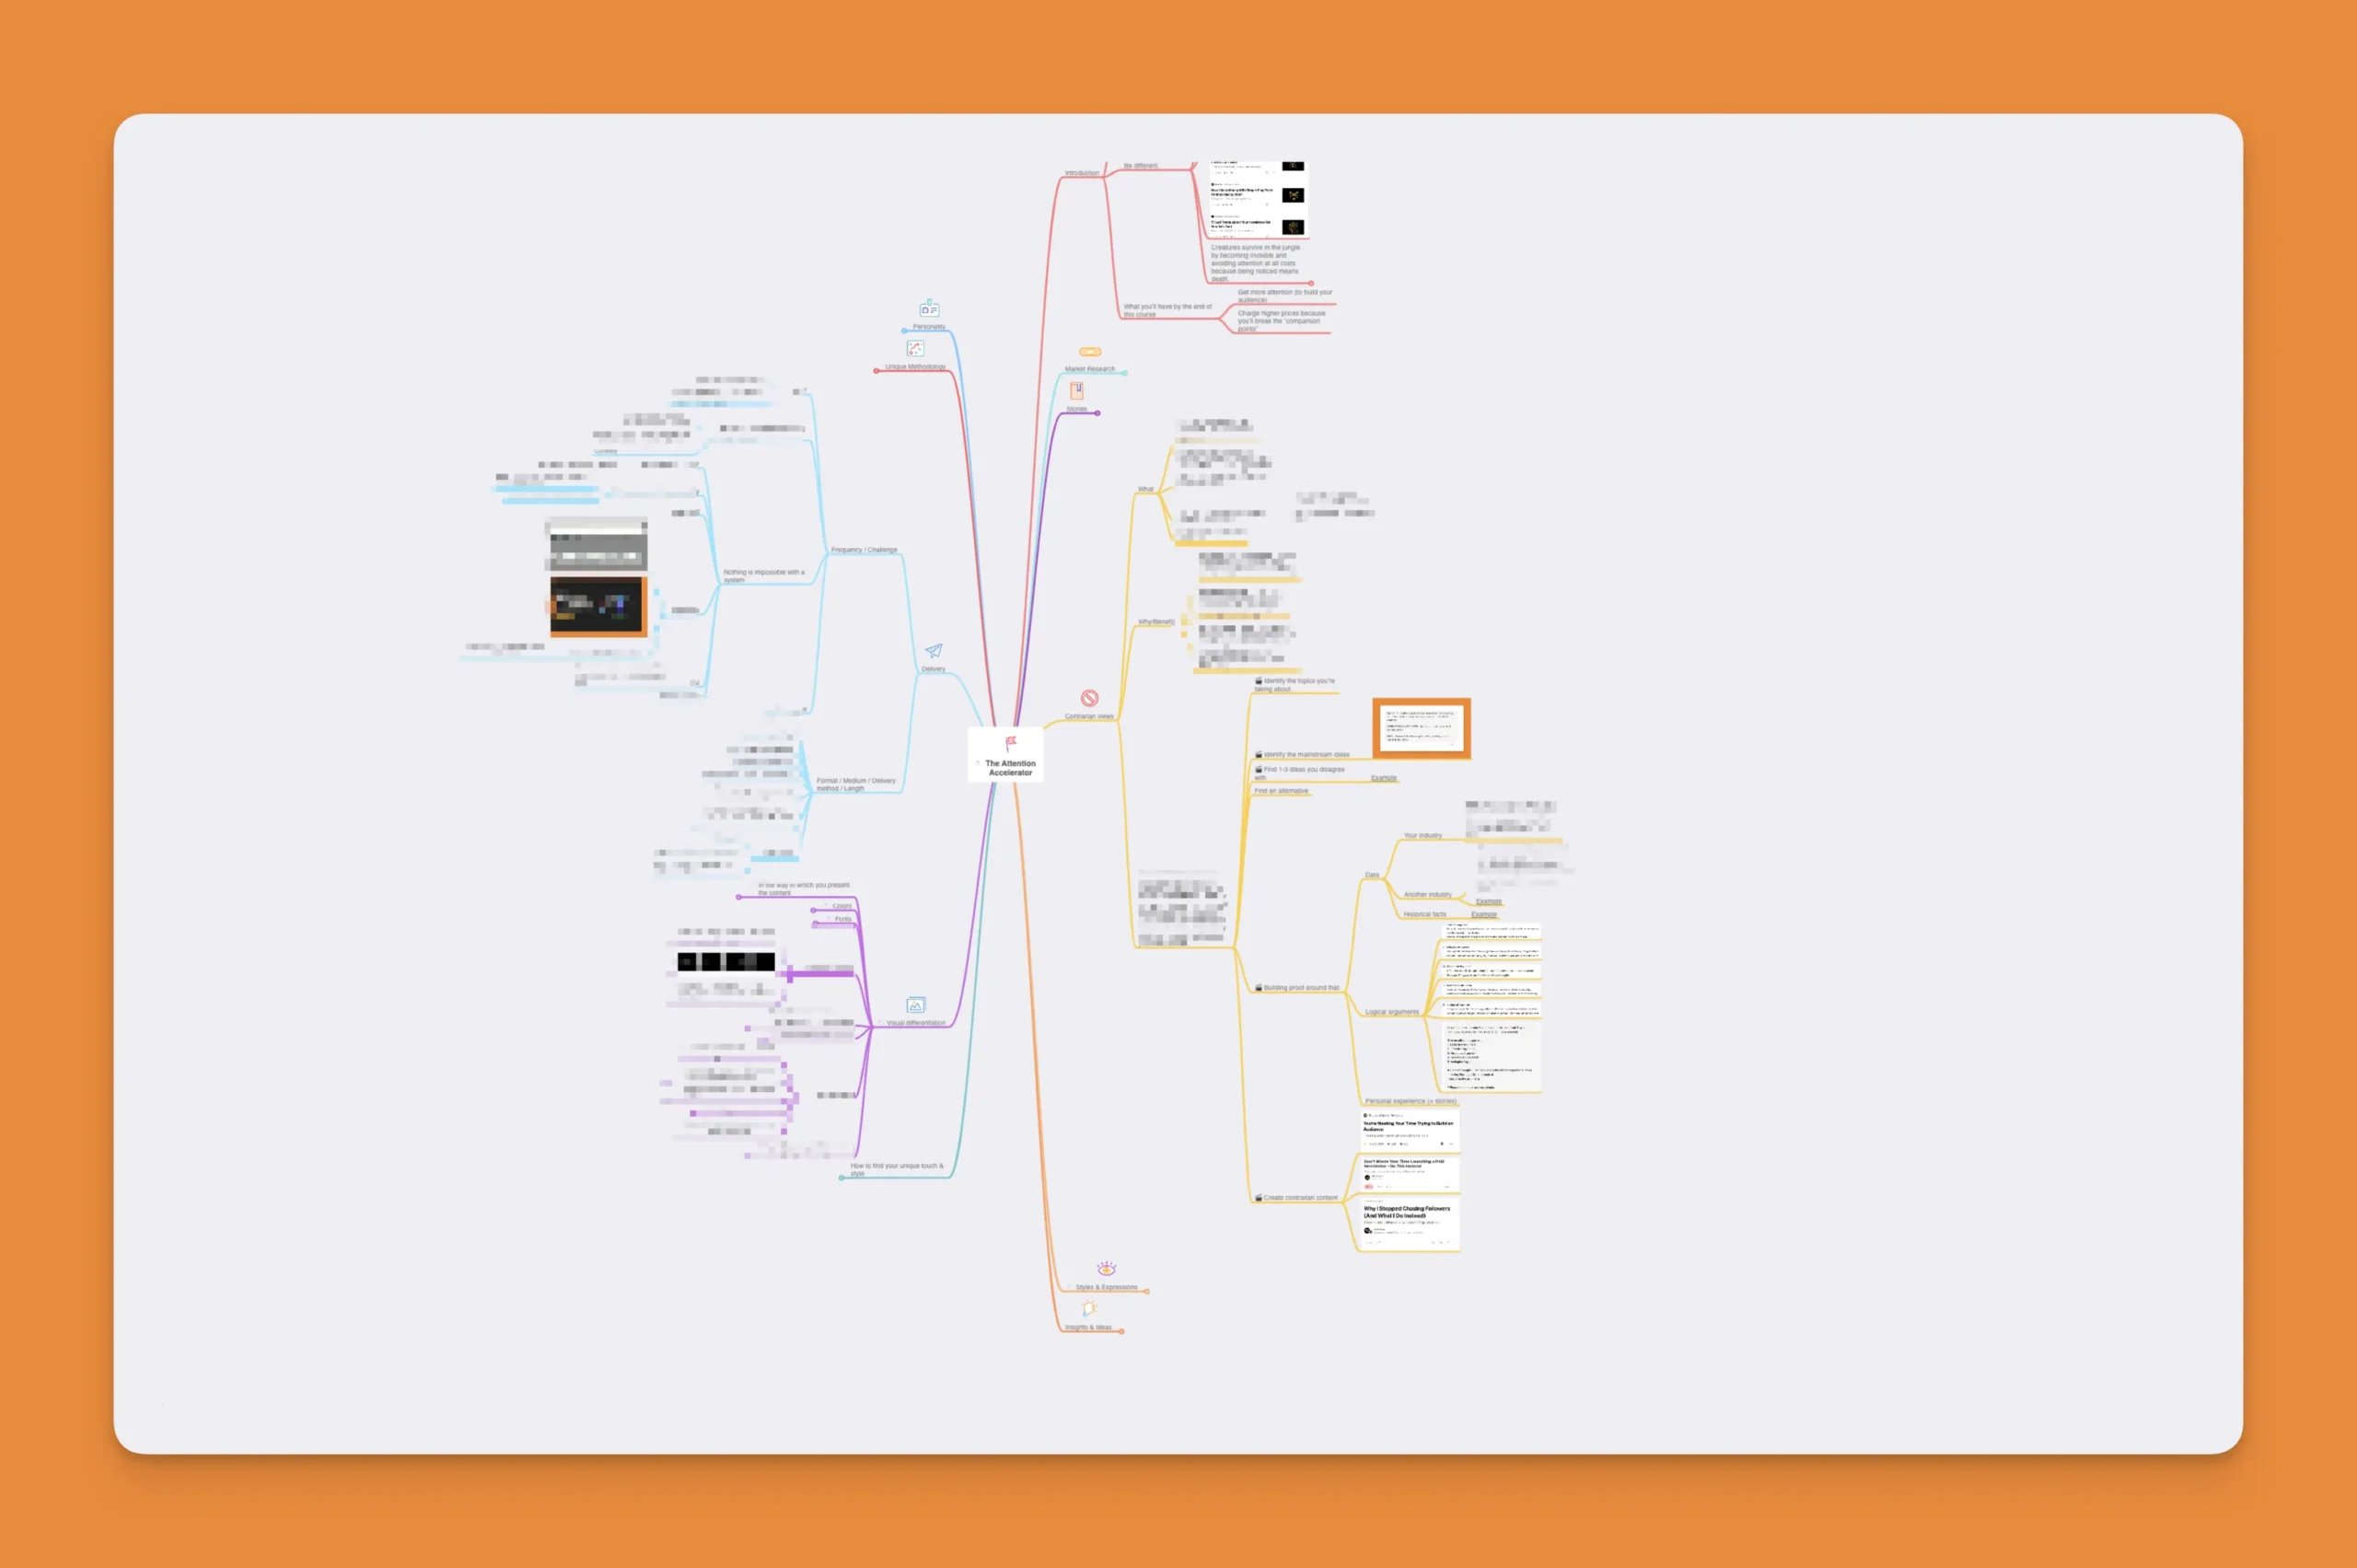This screenshot has height=1568, width=2357.
Task: Open the Example link after 'Find 1-3 ideas'
Action: (1383, 778)
